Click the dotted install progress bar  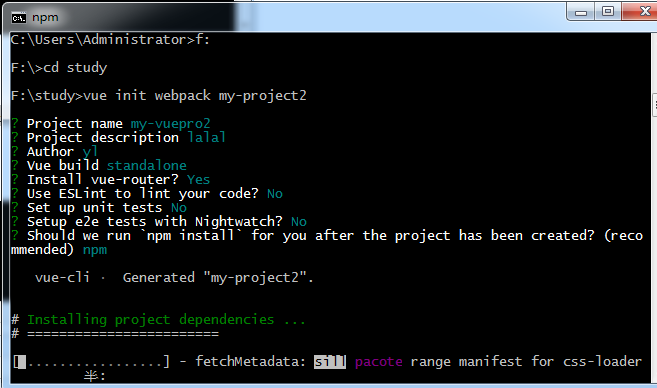[91, 362]
